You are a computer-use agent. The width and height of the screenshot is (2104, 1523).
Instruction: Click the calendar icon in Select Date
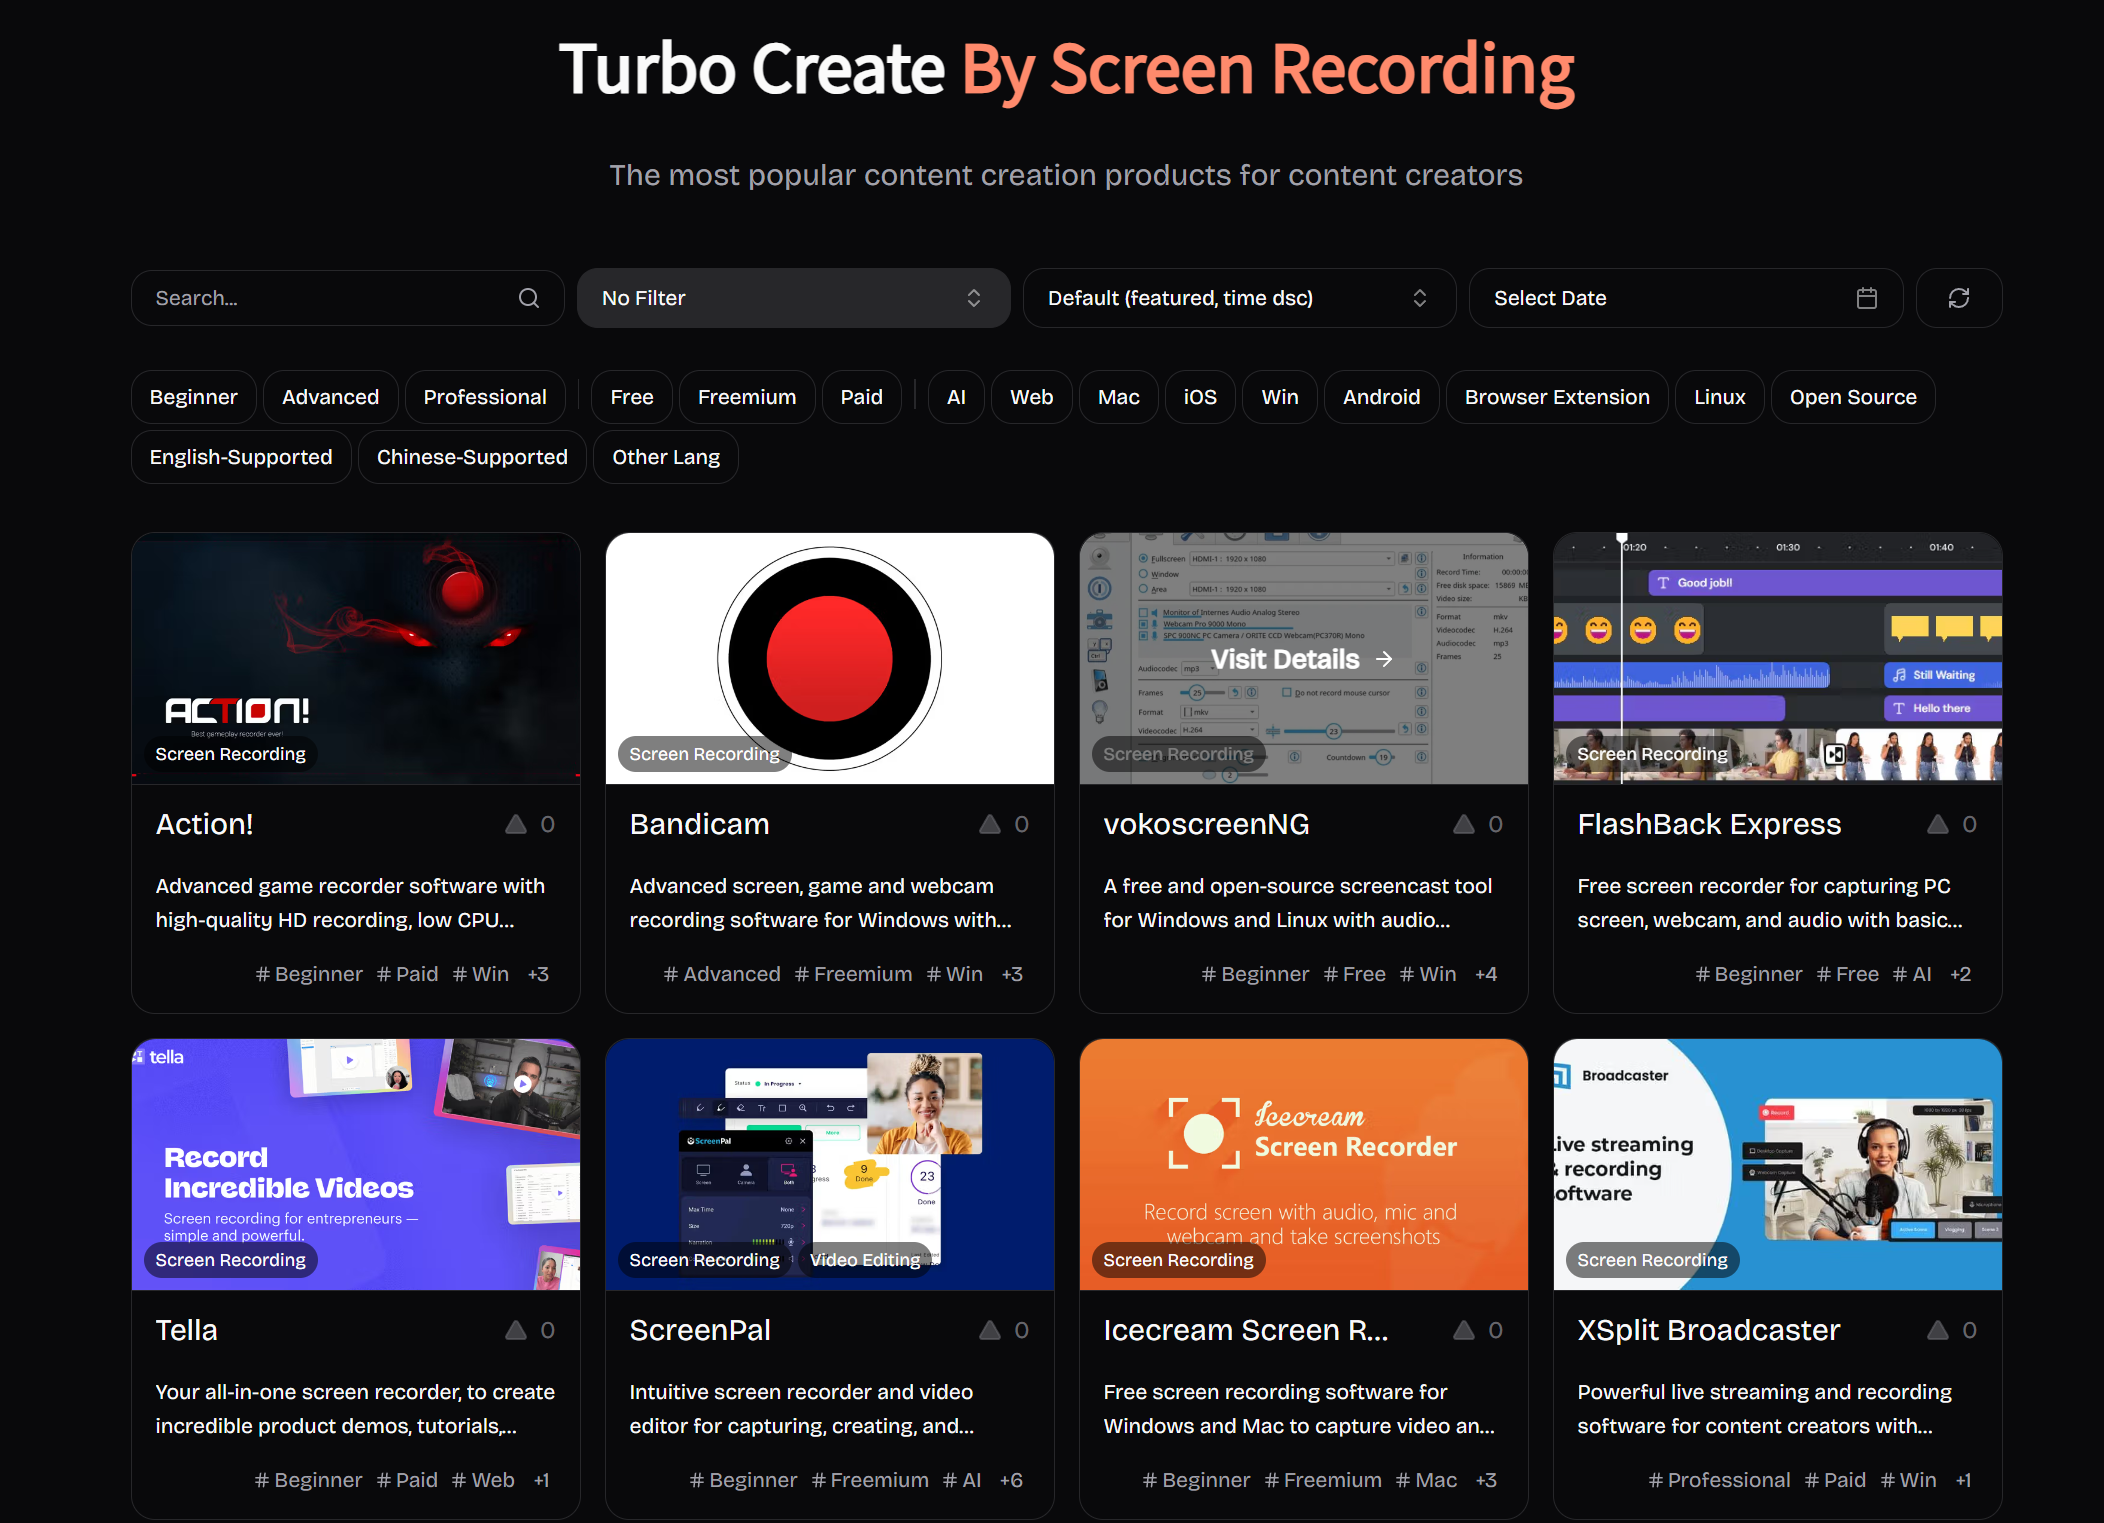click(1867, 298)
